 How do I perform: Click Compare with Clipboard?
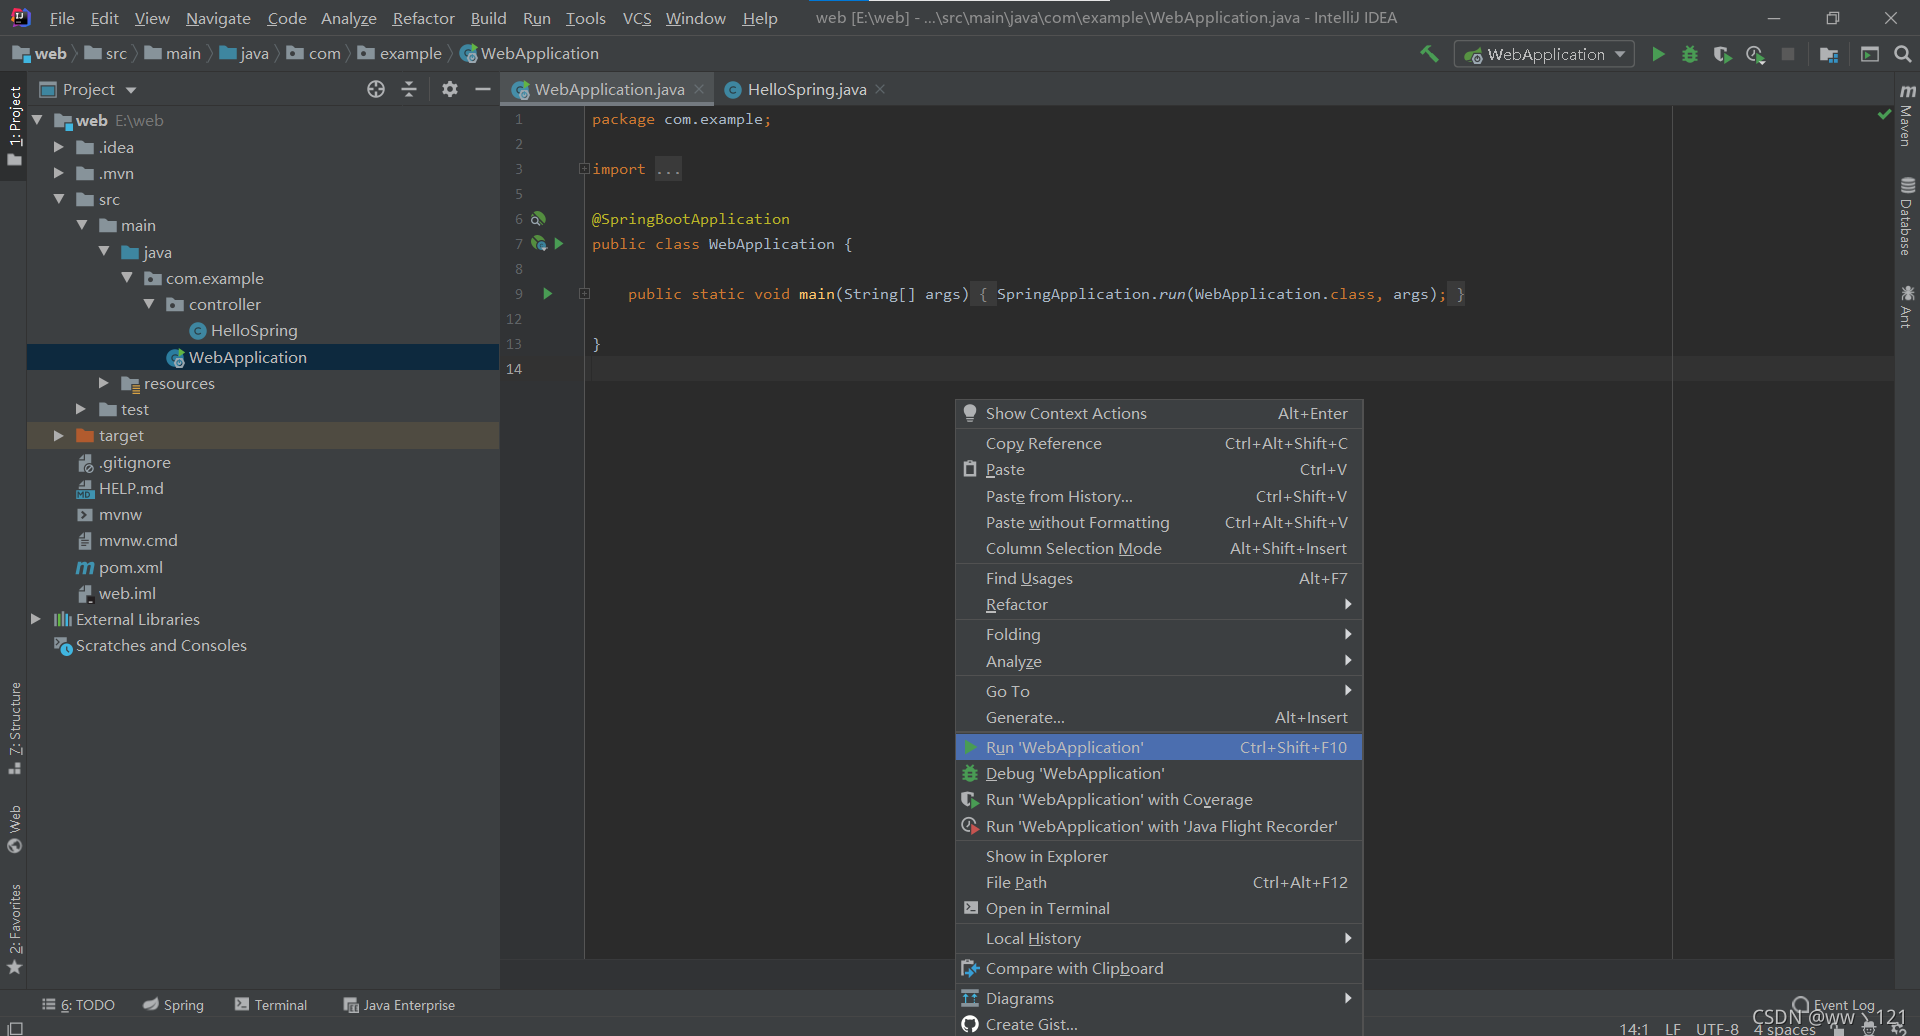coord(1159,968)
